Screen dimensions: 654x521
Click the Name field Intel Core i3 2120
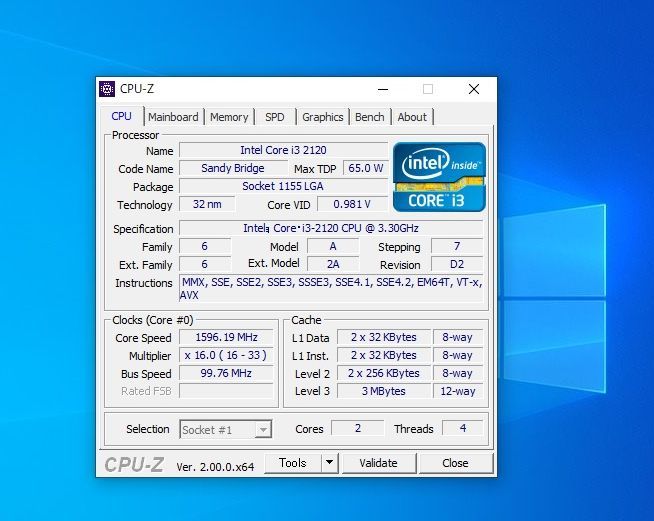pyautogui.click(x=283, y=150)
